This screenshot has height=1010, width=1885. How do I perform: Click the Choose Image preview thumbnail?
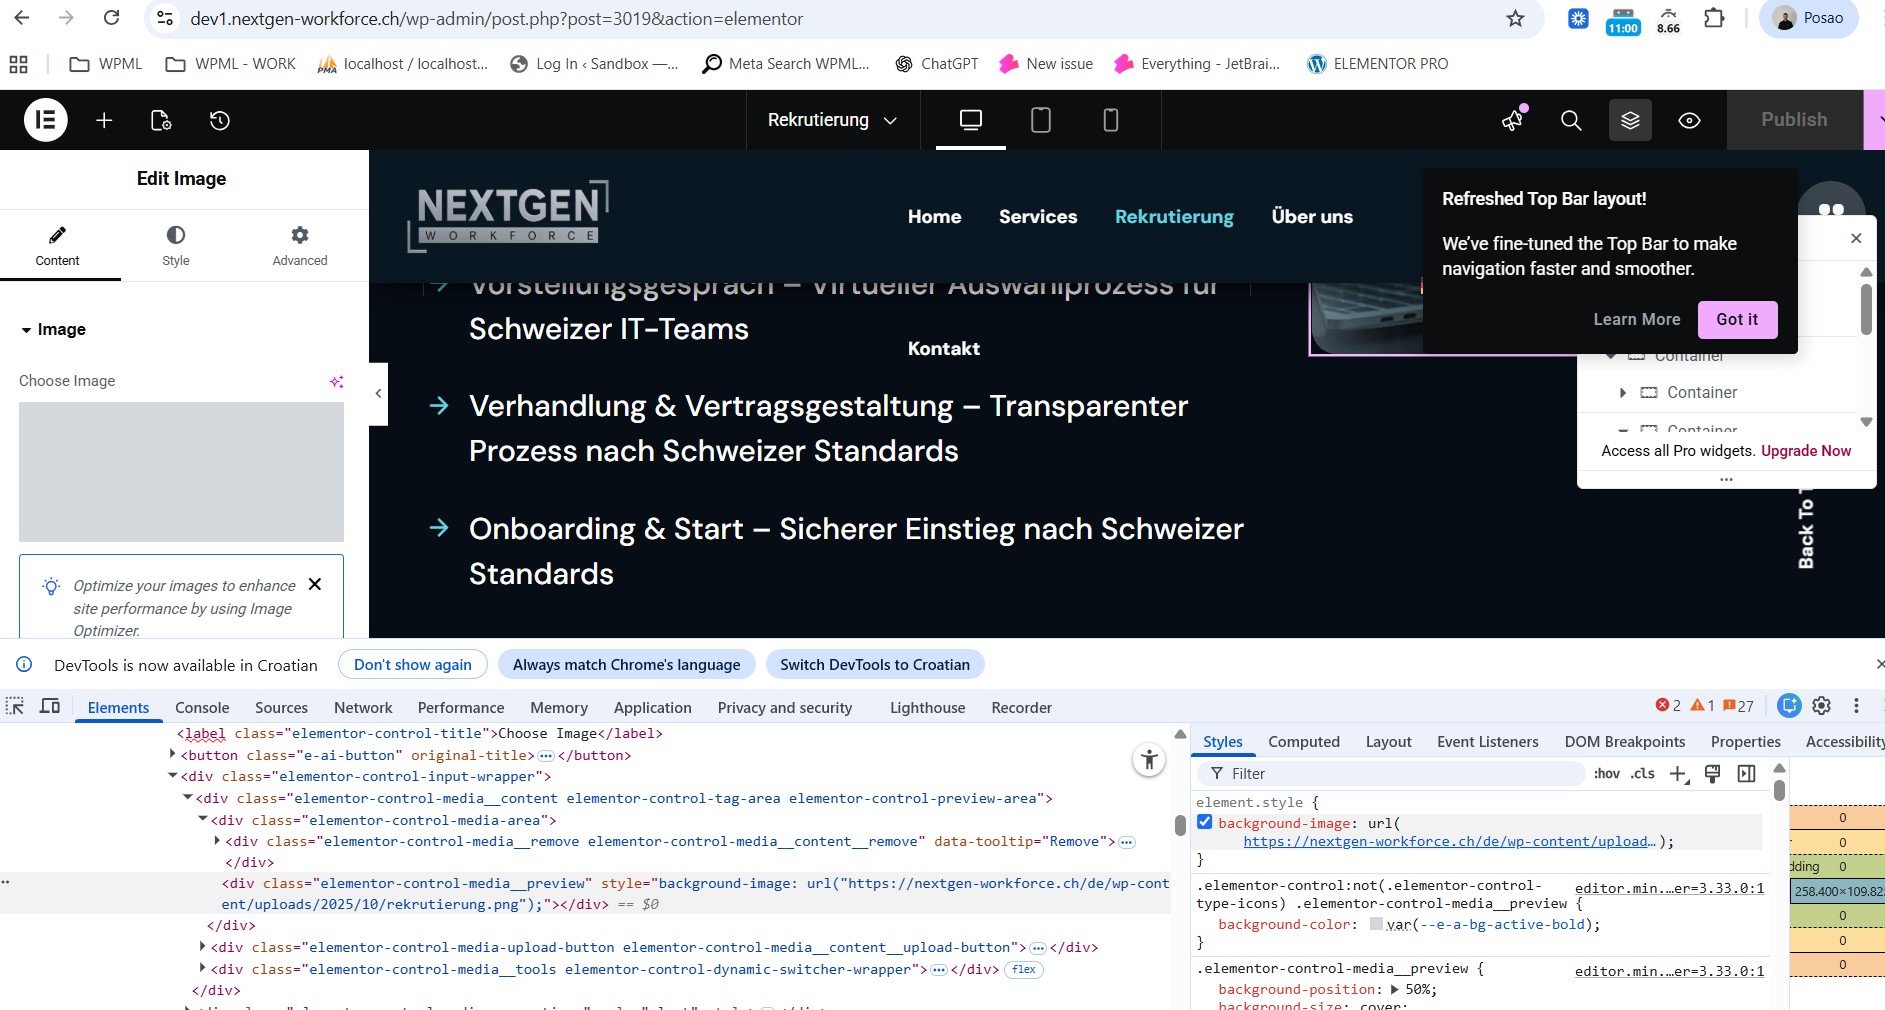[x=181, y=472]
